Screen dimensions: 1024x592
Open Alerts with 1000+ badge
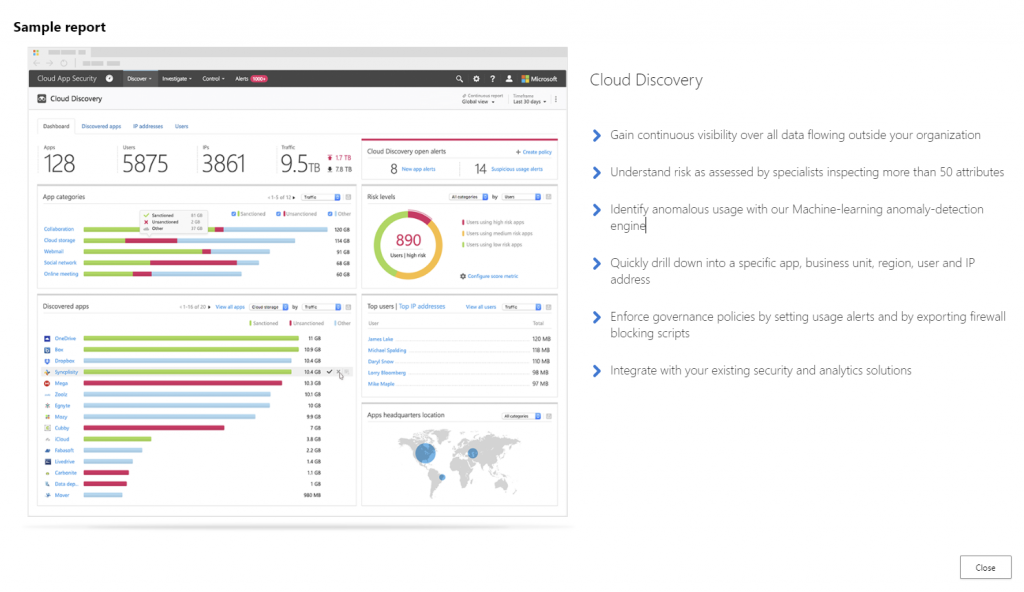(x=251, y=78)
